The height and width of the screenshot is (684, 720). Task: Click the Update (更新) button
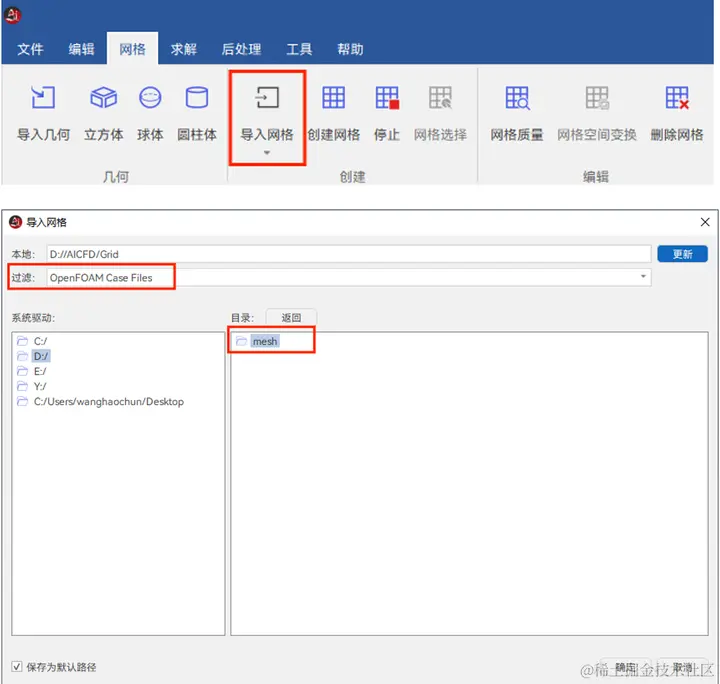click(x=682, y=254)
